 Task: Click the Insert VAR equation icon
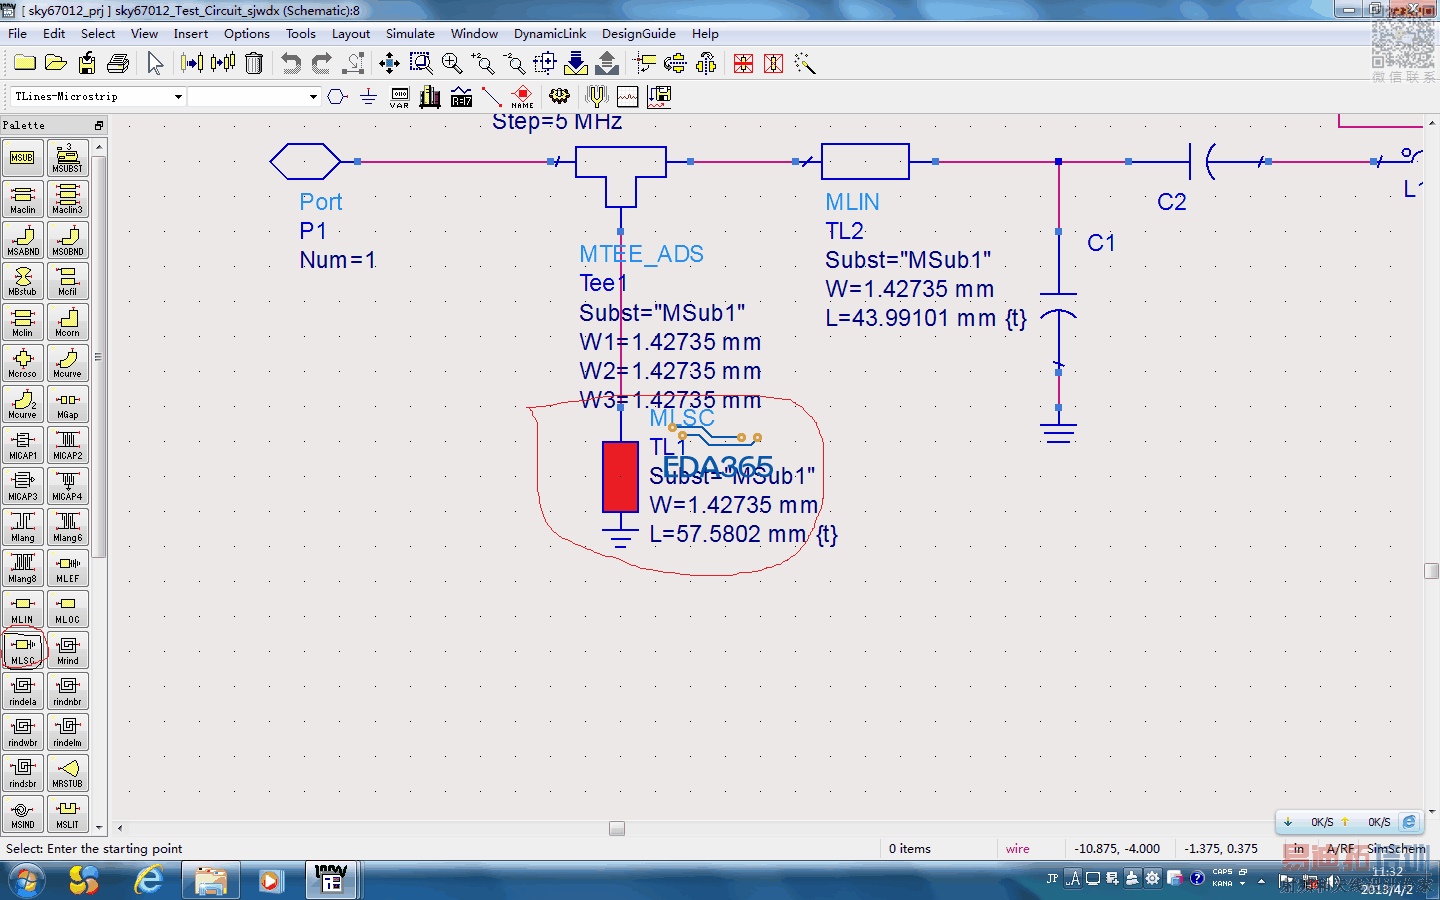[x=399, y=96]
